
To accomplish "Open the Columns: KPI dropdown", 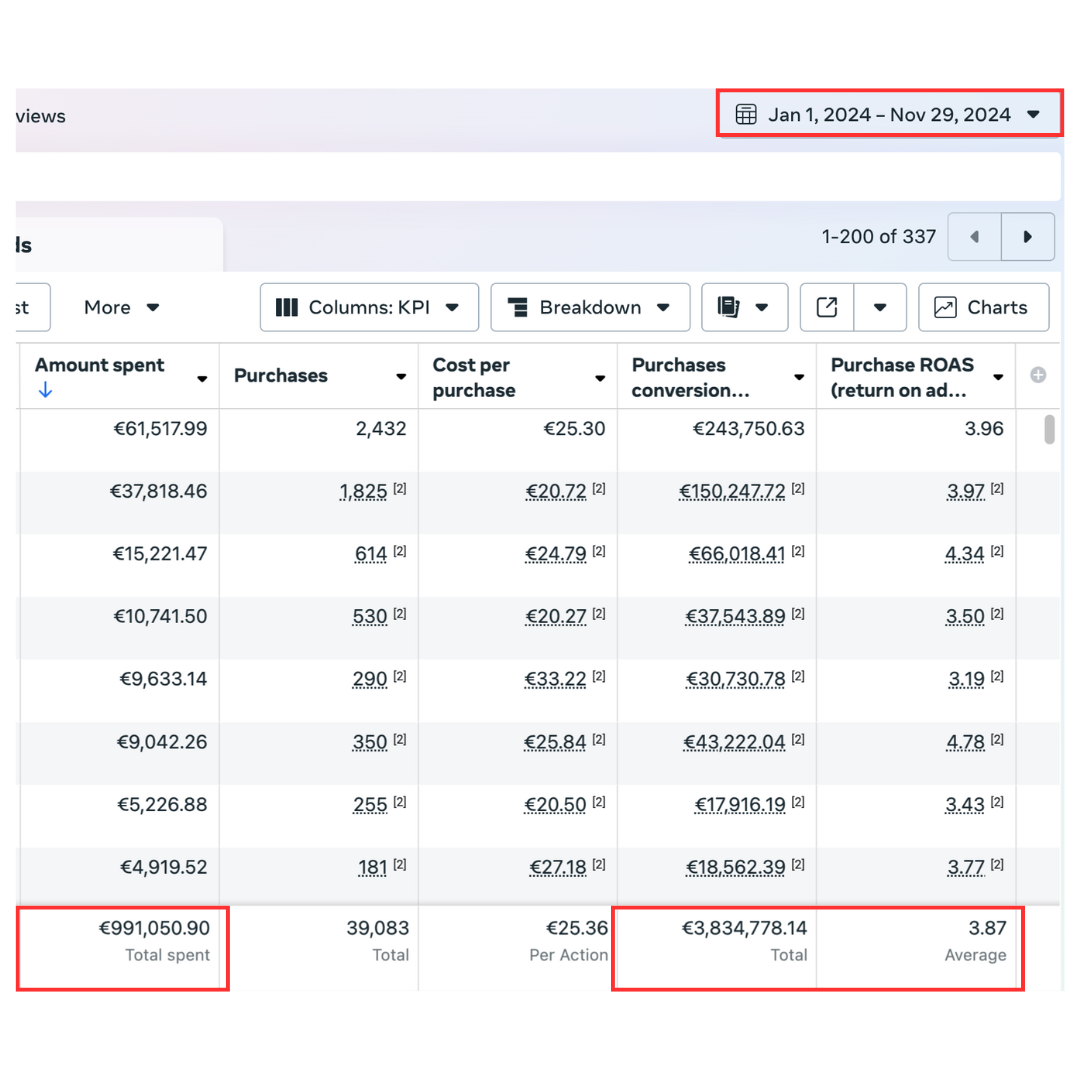I will (369, 308).
